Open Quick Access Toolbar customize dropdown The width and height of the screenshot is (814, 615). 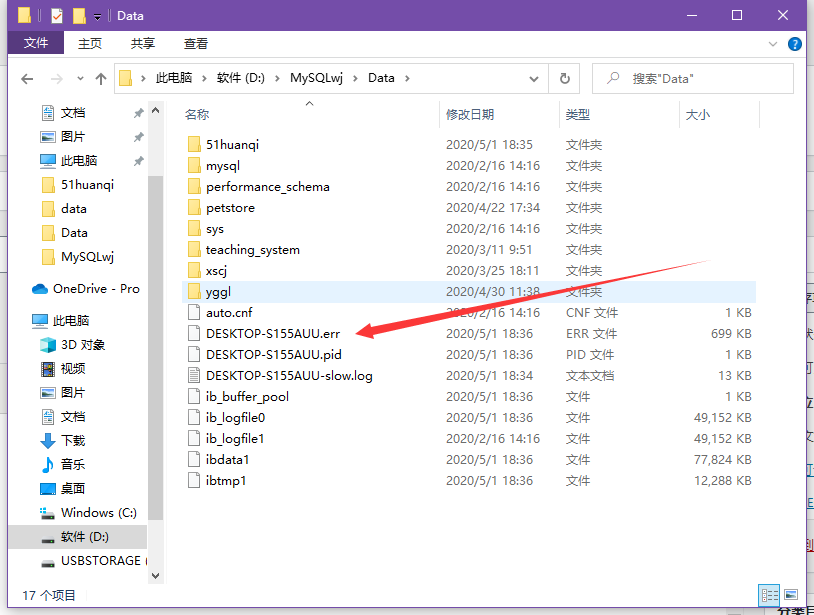(97, 16)
